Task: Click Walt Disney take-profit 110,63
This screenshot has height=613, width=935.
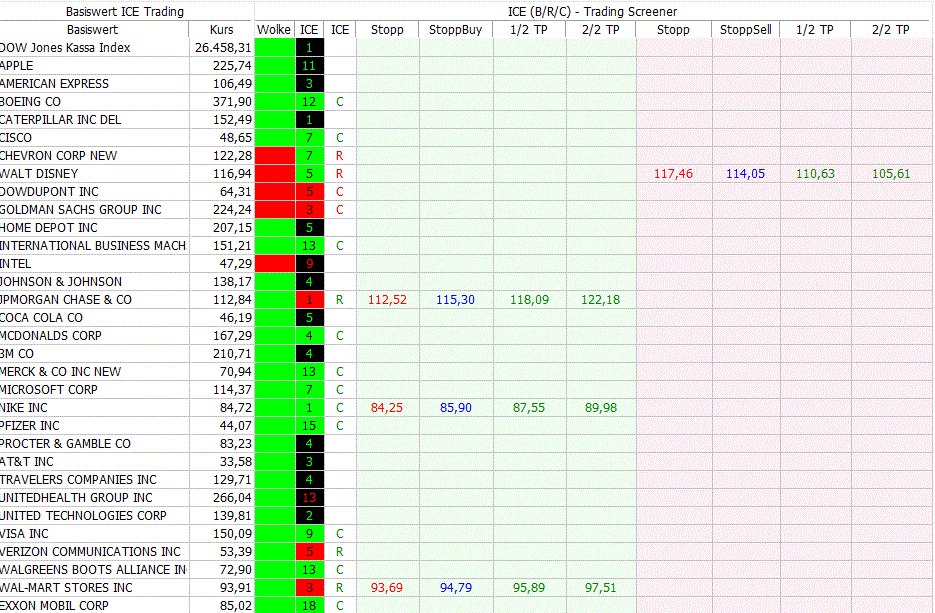Action: (x=815, y=174)
